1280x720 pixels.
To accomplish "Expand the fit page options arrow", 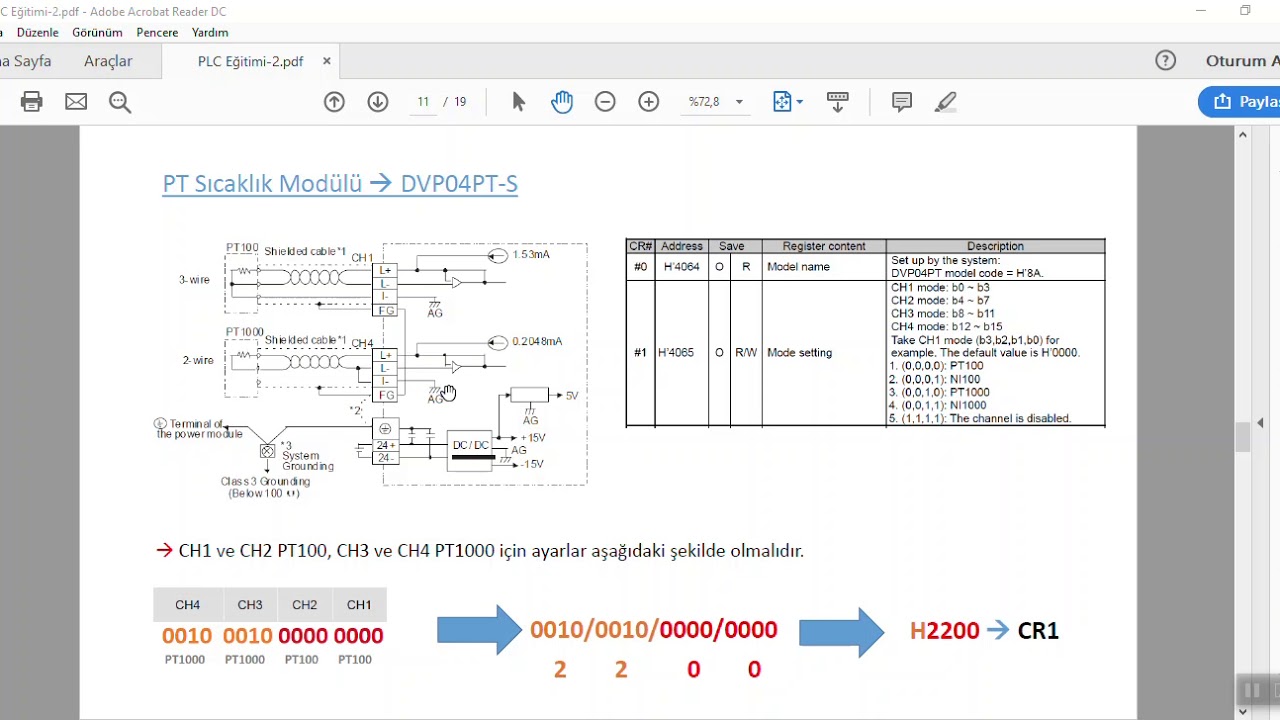I will [x=799, y=102].
